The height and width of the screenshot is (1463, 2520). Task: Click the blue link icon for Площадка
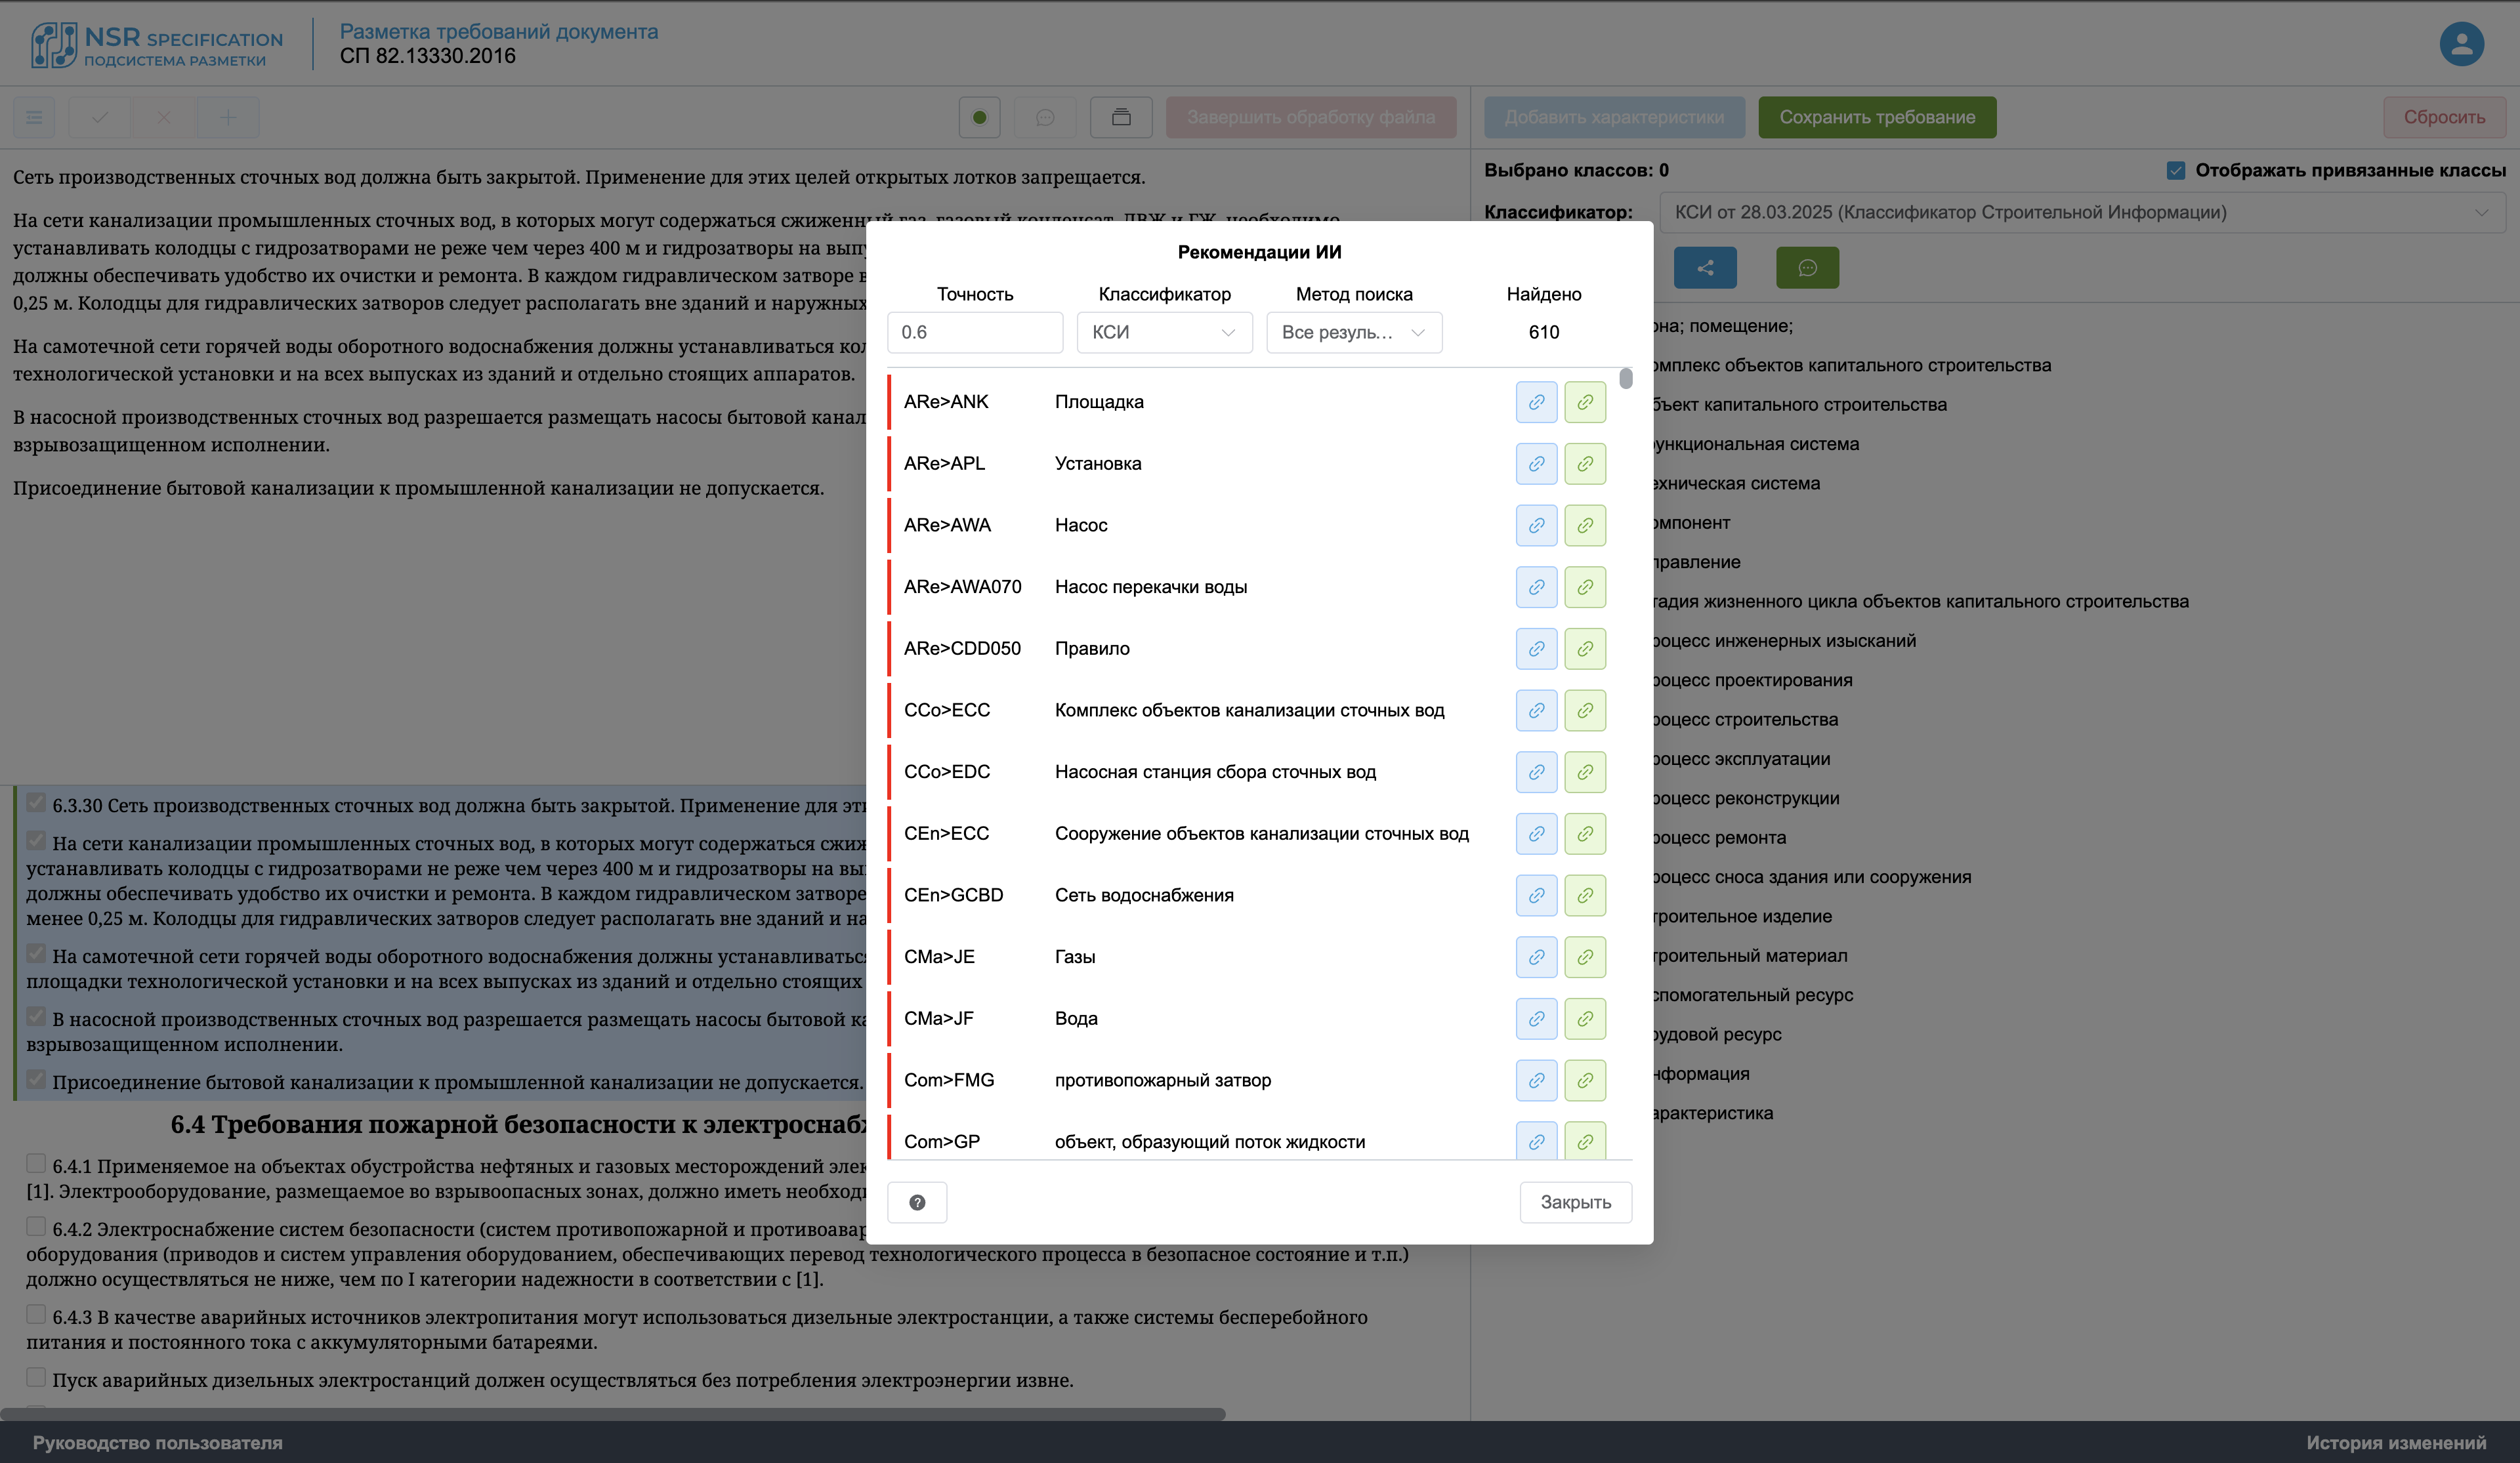[x=1536, y=402]
